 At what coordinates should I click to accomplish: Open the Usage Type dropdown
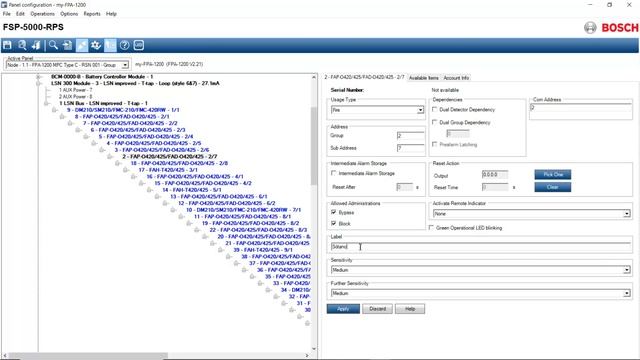[x=420, y=110]
